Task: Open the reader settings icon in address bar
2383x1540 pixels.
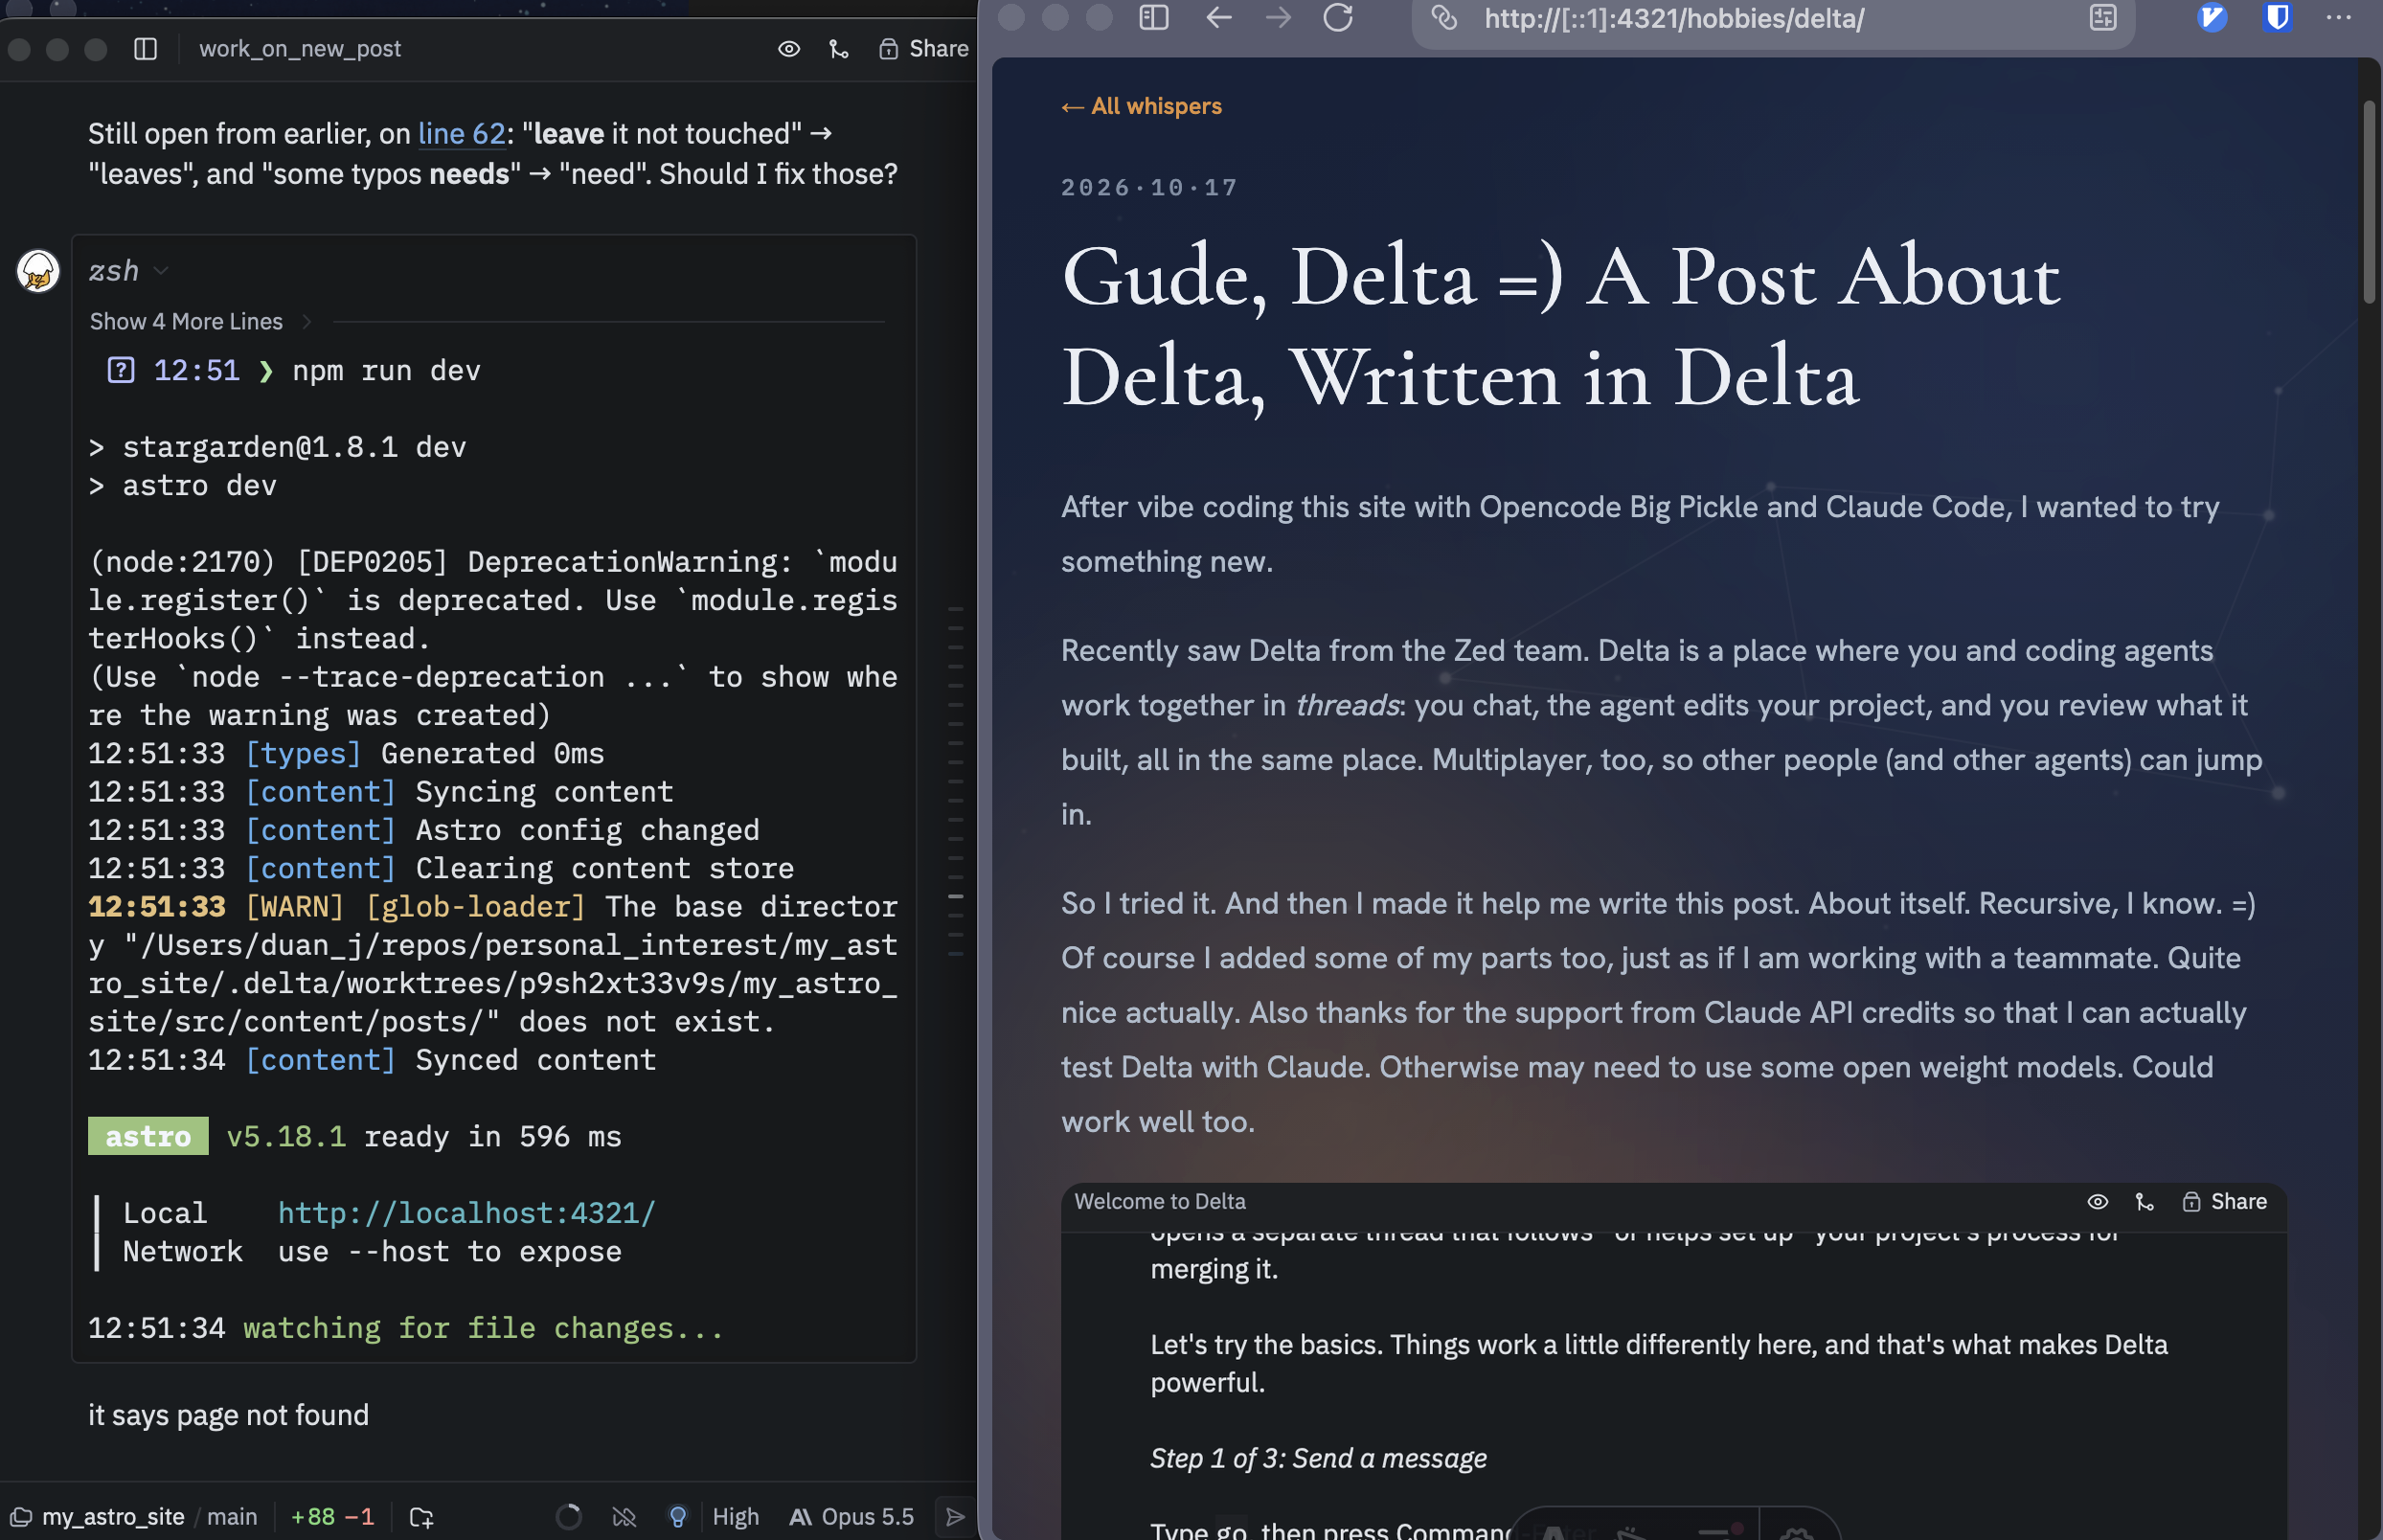Action: pyautogui.click(x=2103, y=18)
